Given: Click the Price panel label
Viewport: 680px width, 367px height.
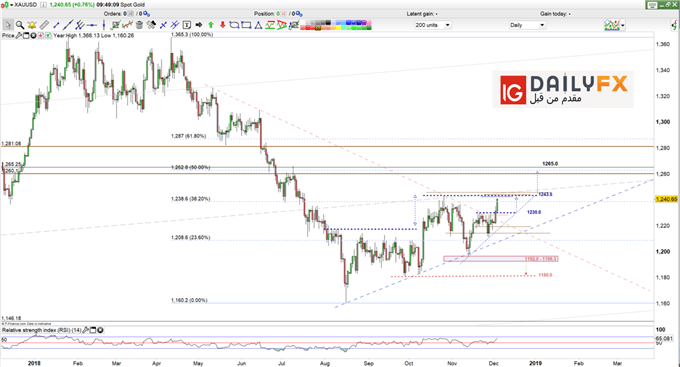Looking at the screenshot, I should pyautogui.click(x=8, y=36).
